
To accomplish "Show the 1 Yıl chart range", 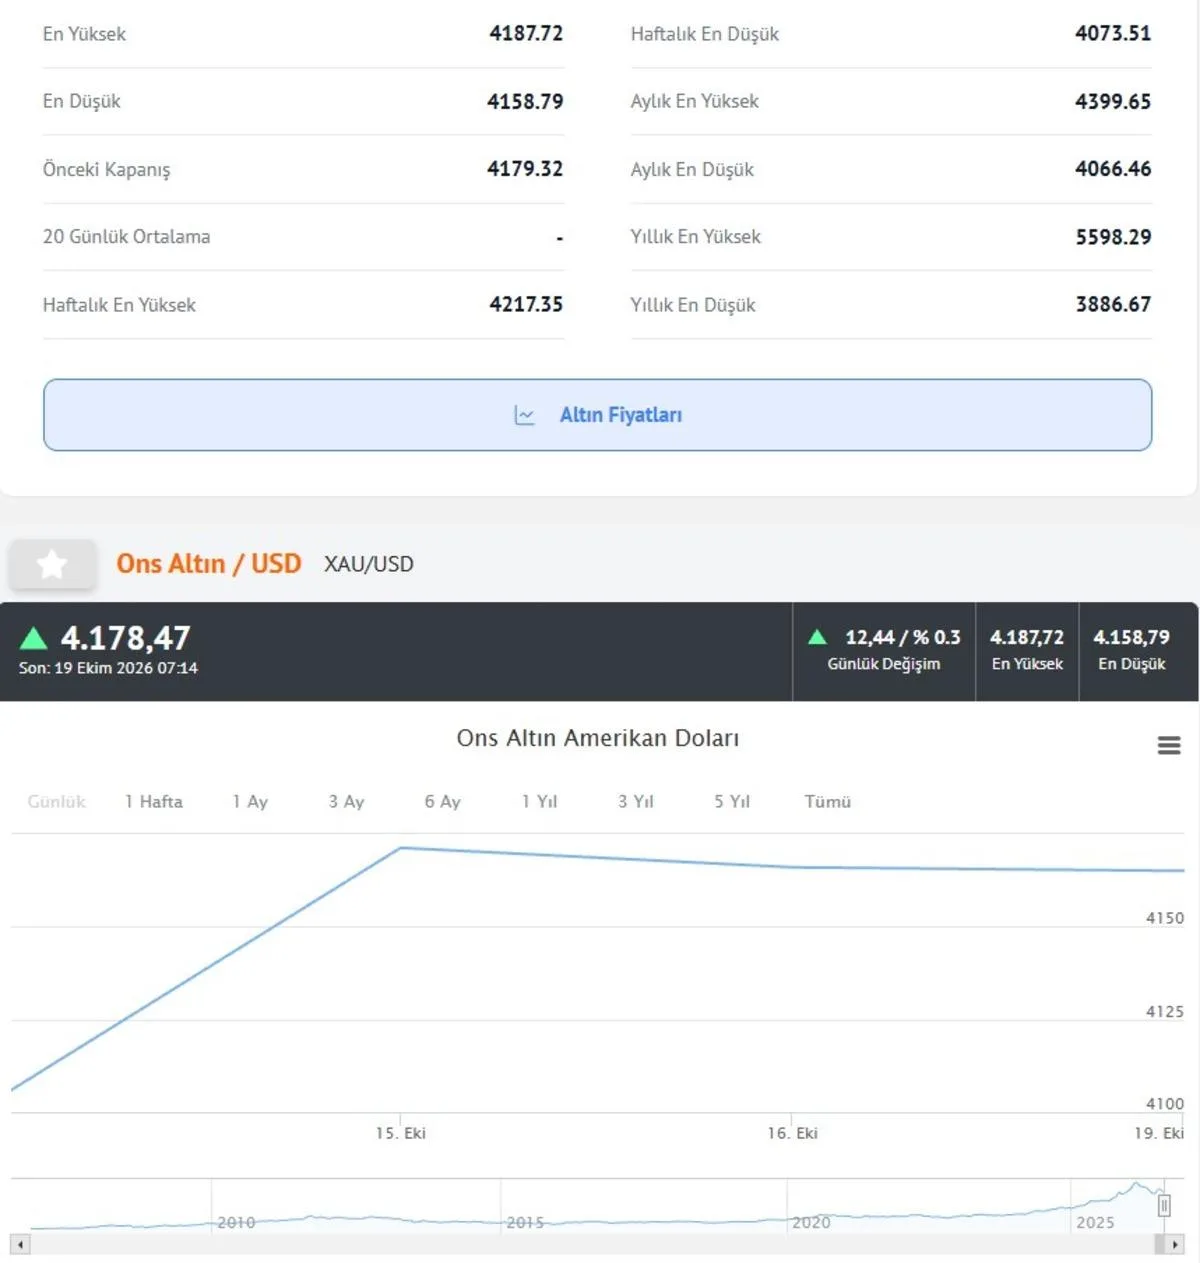I will click(539, 802).
